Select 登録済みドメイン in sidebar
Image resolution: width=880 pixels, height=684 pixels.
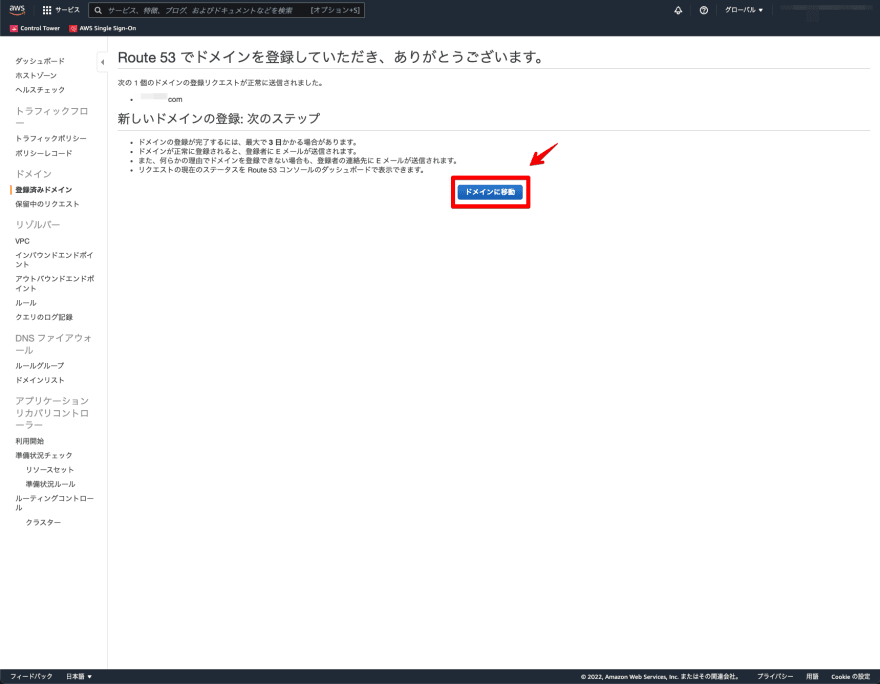pyautogui.click(x=44, y=190)
